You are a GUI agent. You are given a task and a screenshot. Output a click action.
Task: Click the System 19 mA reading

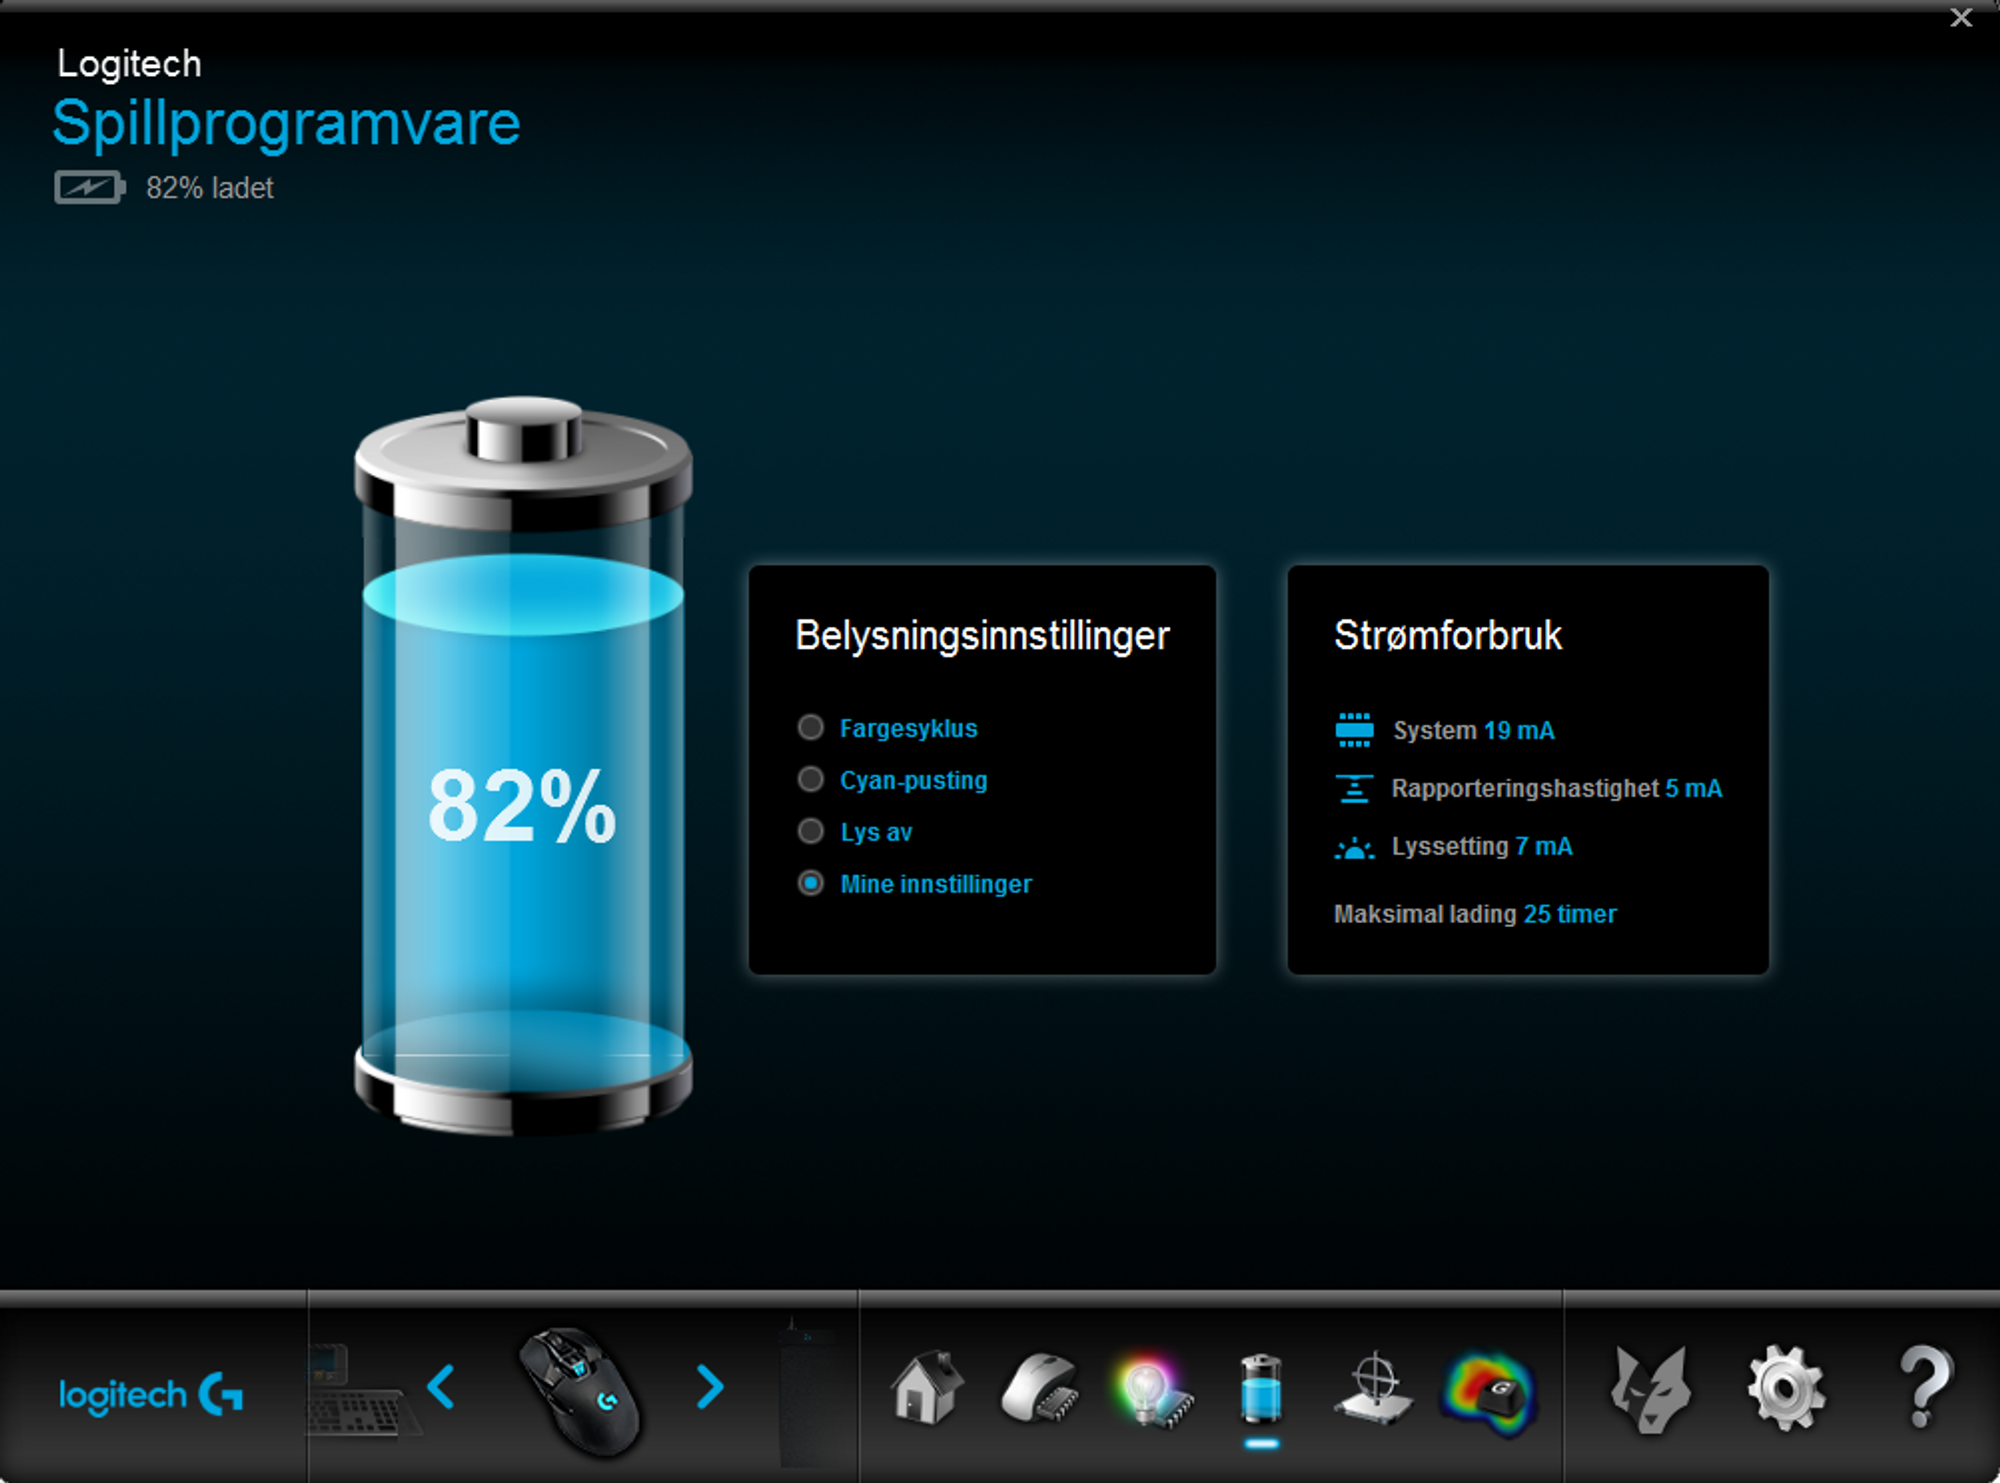click(1474, 731)
